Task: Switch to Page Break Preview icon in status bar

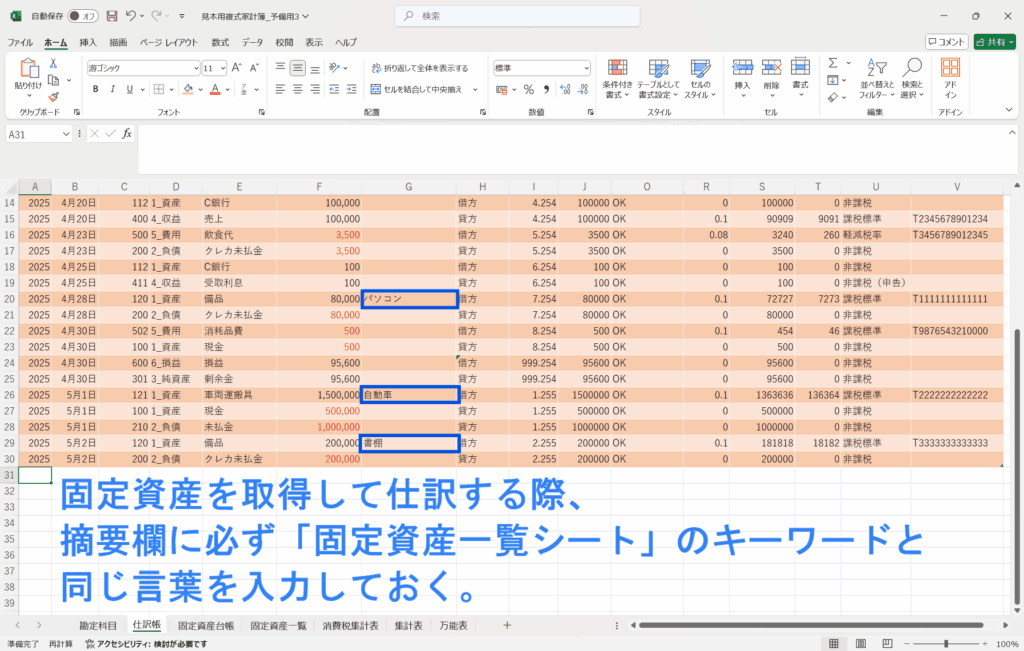Action: (887, 644)
